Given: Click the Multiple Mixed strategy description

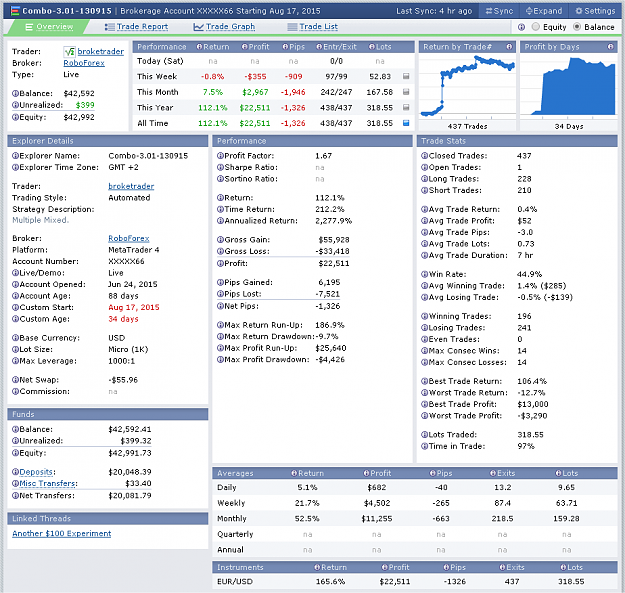Looking at the screenshot, I should click(40, 220).
